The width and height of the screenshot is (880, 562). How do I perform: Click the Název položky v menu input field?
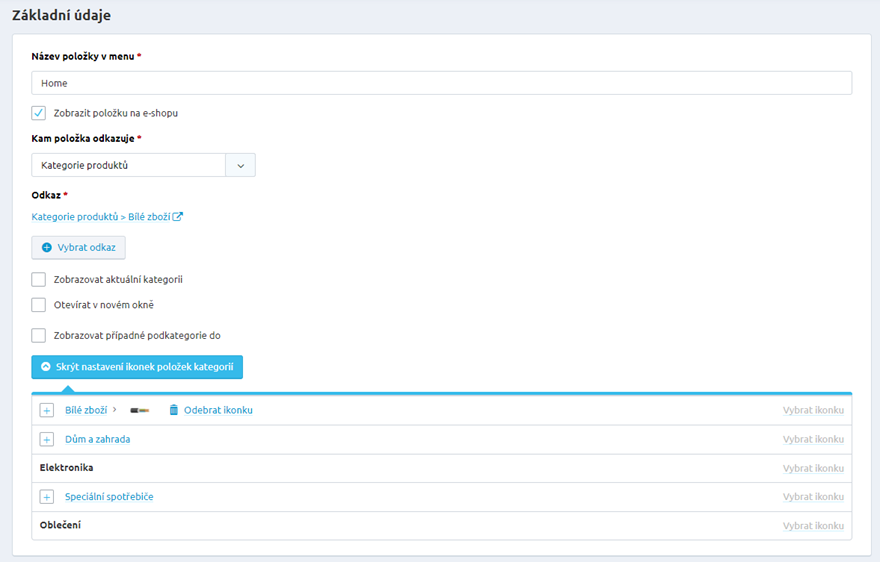[x=441, y=83]
